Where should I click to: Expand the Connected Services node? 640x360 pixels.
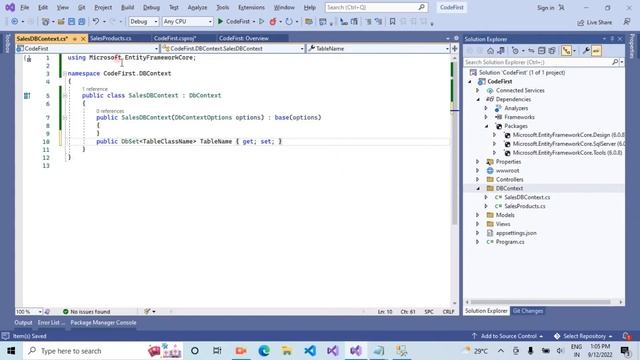coord(478,91)
